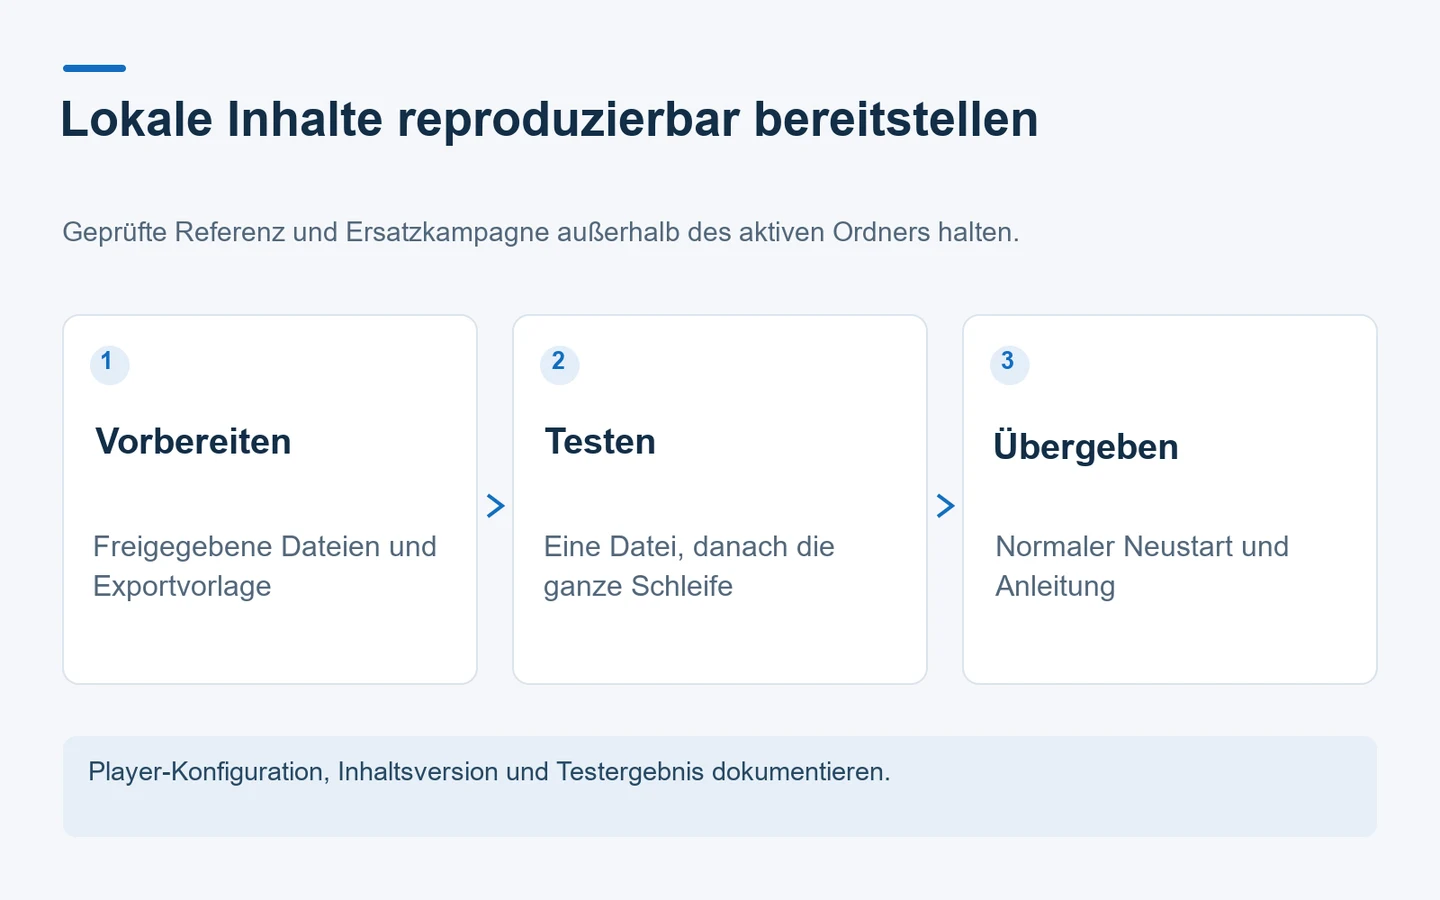The image size is (1440, 900).
Task: Click the step 3 number badge
Action: pos(1009,364)
